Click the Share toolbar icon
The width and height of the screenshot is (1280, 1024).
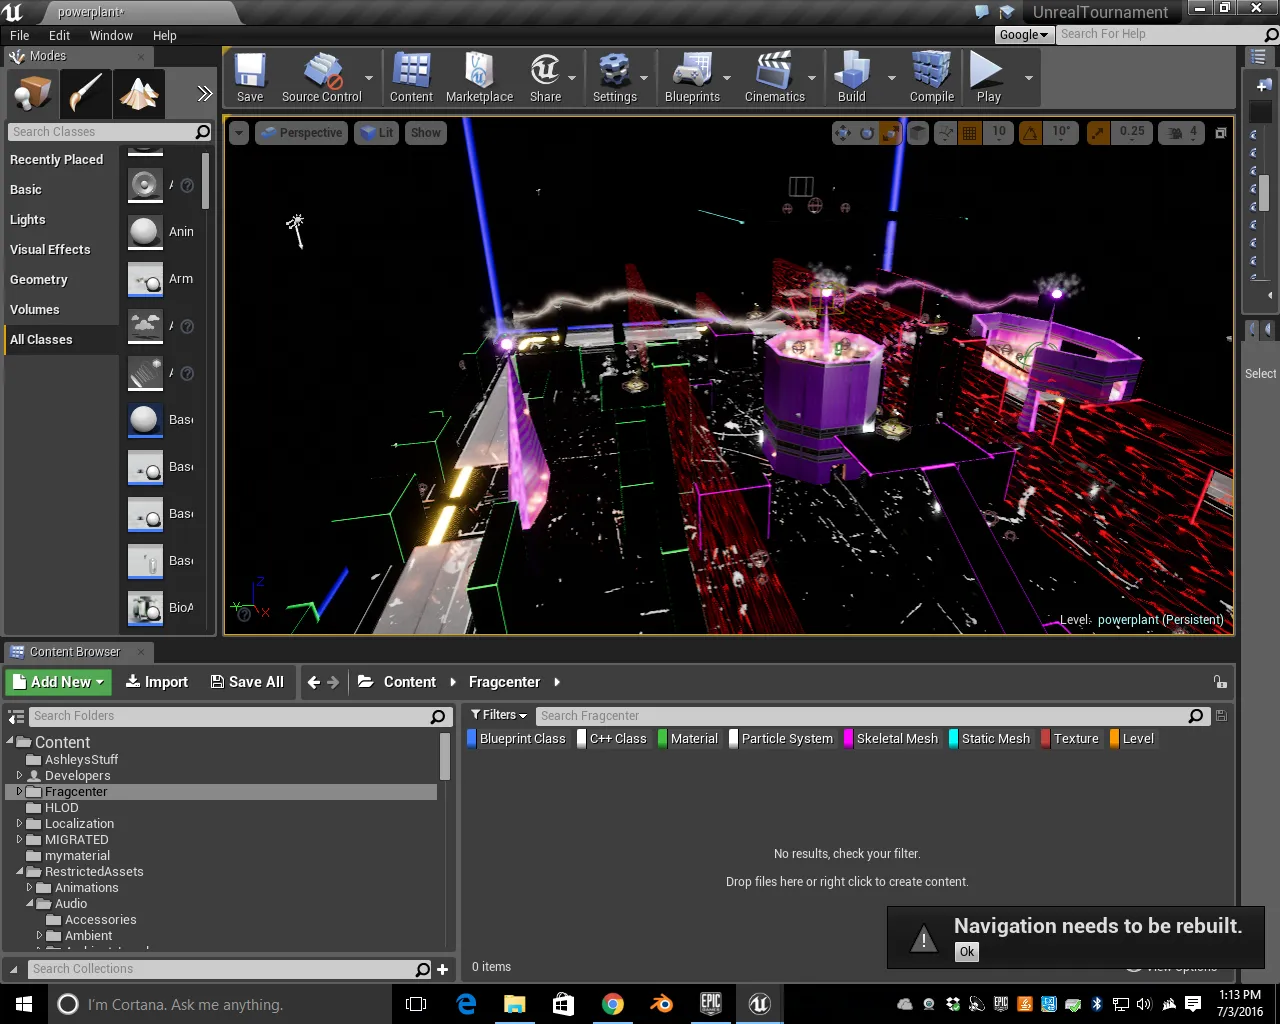[545, 78]
